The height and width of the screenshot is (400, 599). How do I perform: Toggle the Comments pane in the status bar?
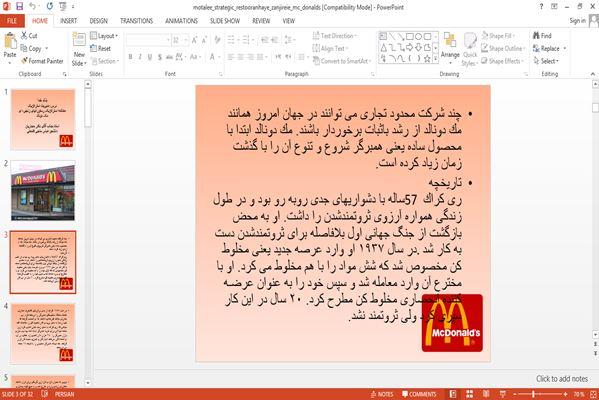pos(419,394)
